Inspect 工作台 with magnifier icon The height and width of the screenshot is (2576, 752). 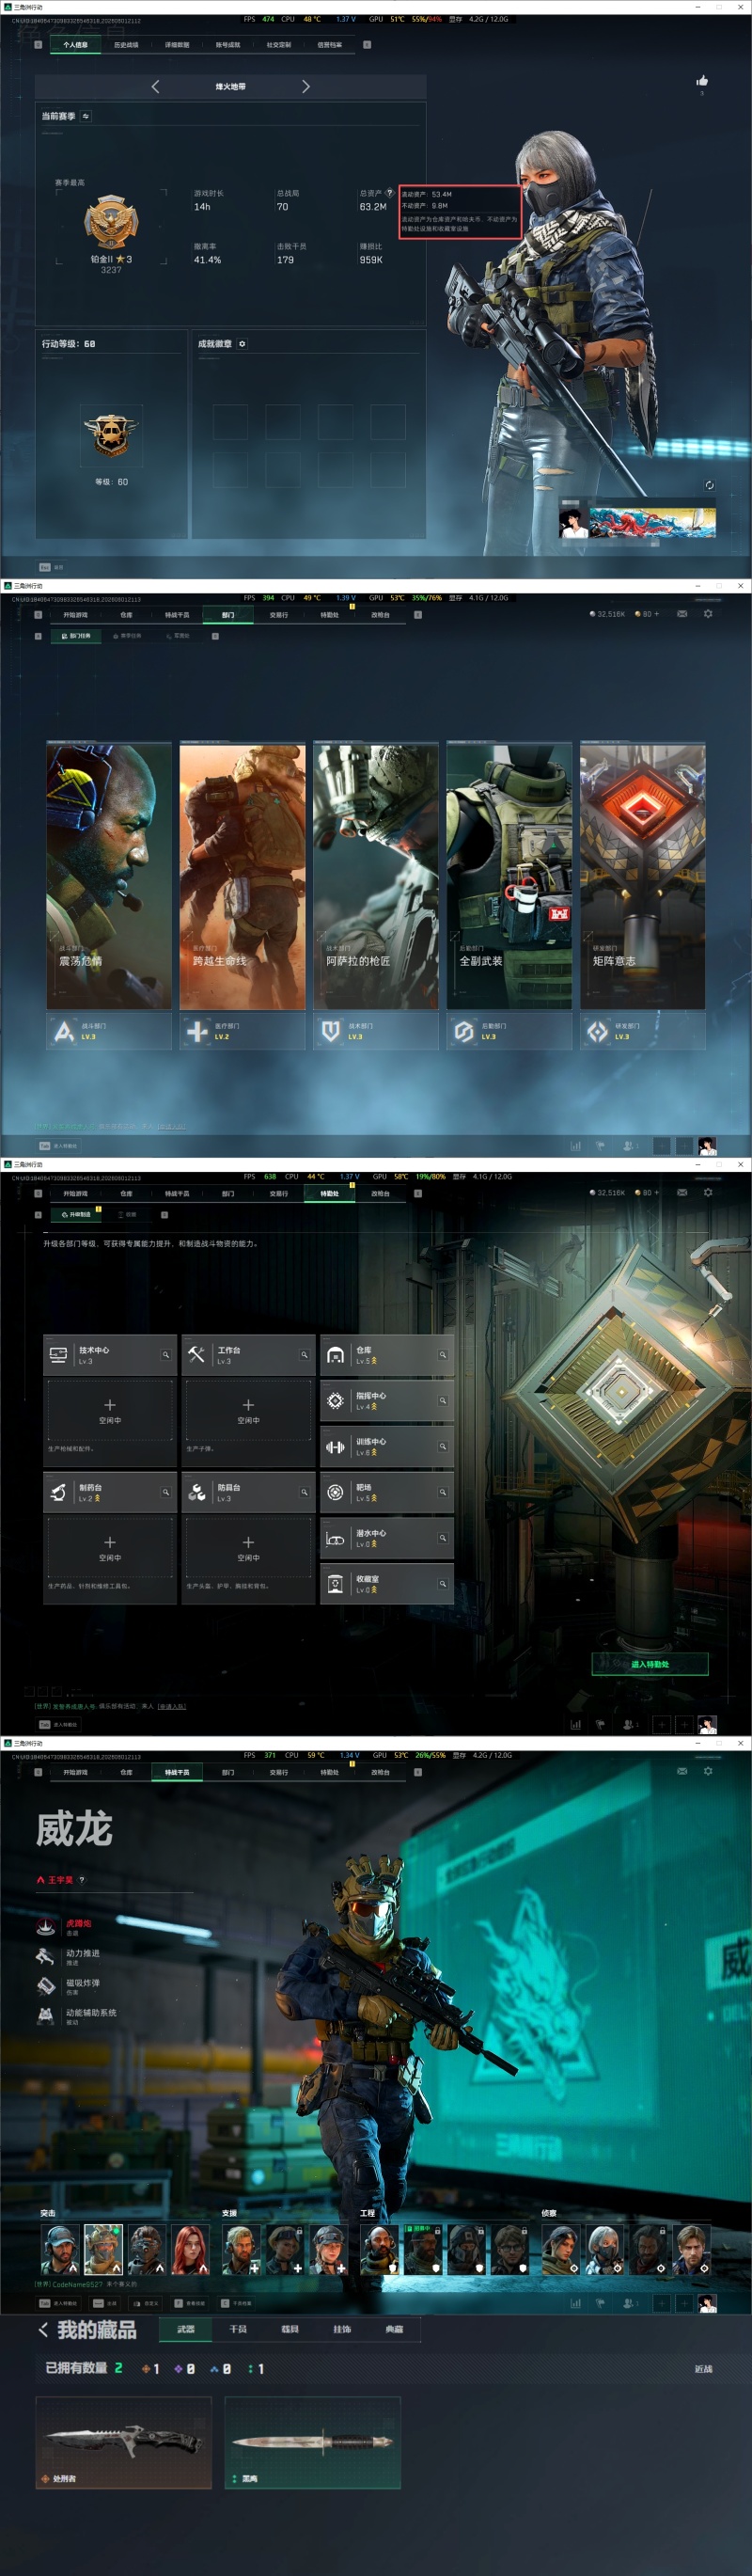(x=304, y=1355)
